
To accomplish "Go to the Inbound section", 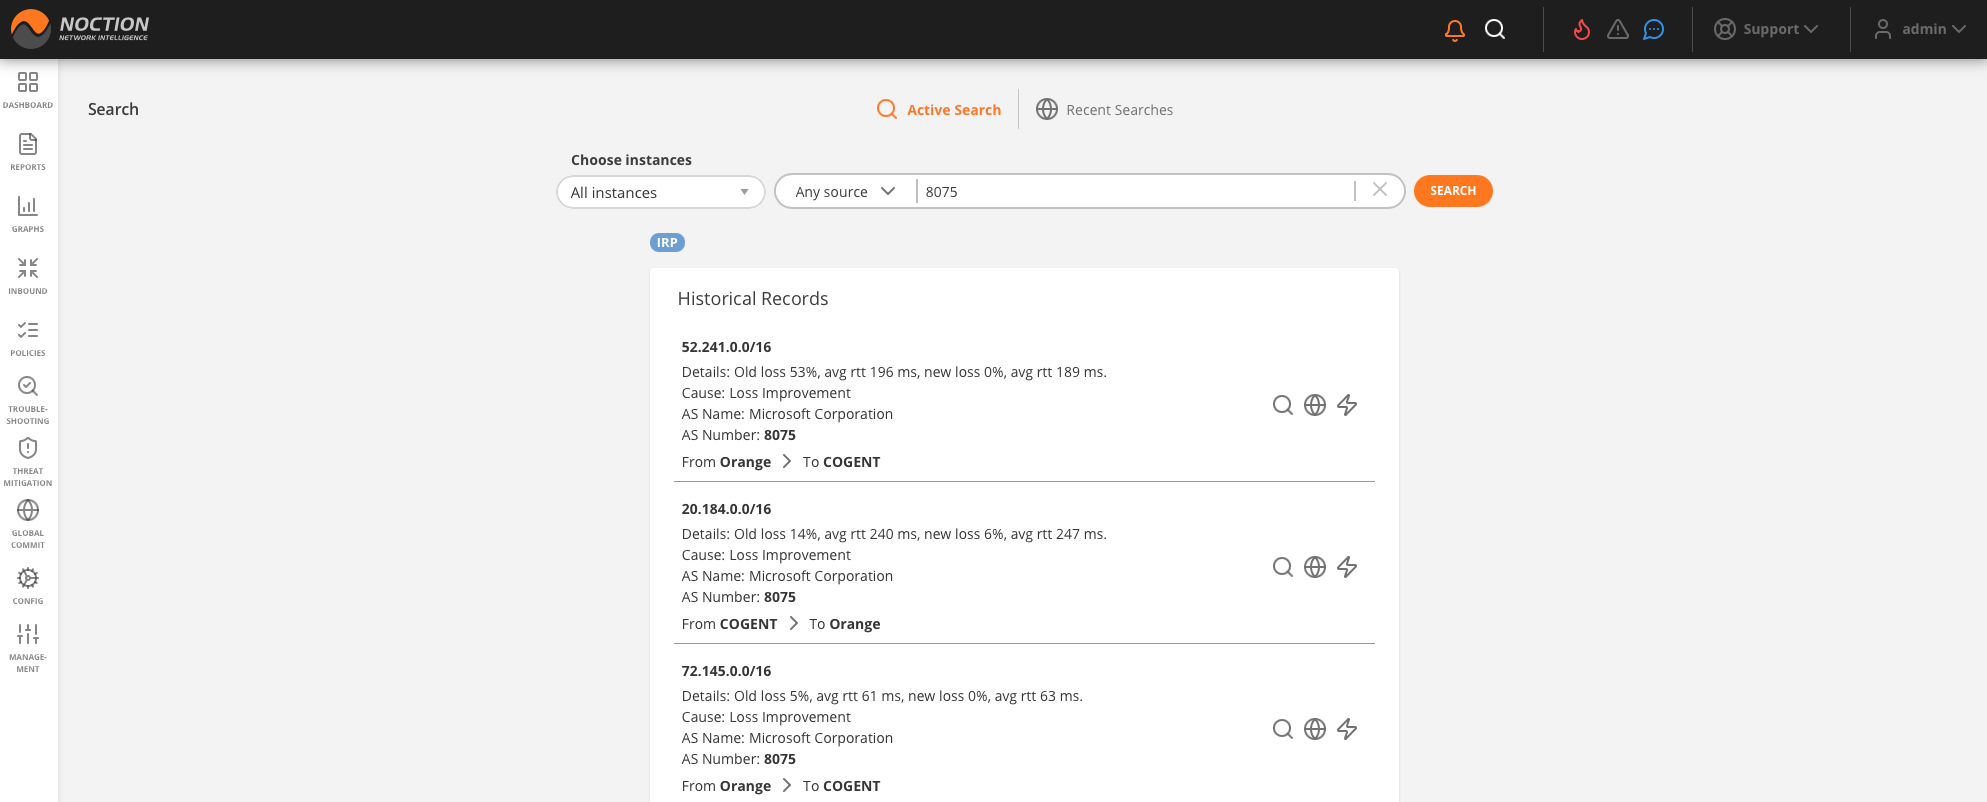I will click(28, 276).
